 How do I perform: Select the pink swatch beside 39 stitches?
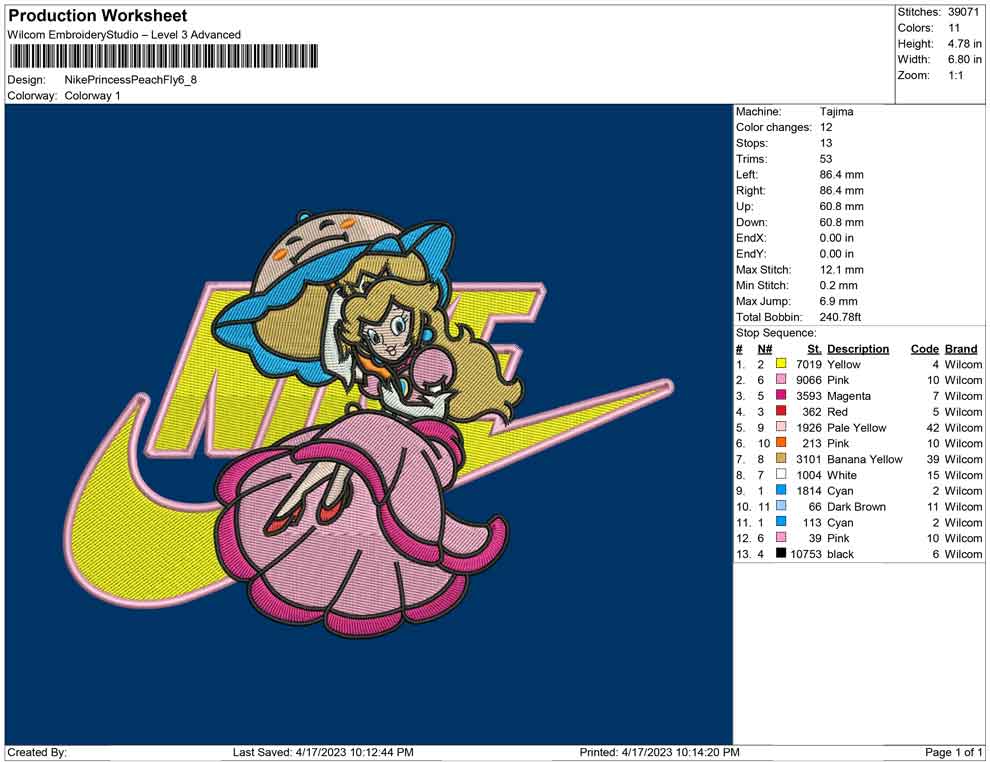tap(781, 537)
